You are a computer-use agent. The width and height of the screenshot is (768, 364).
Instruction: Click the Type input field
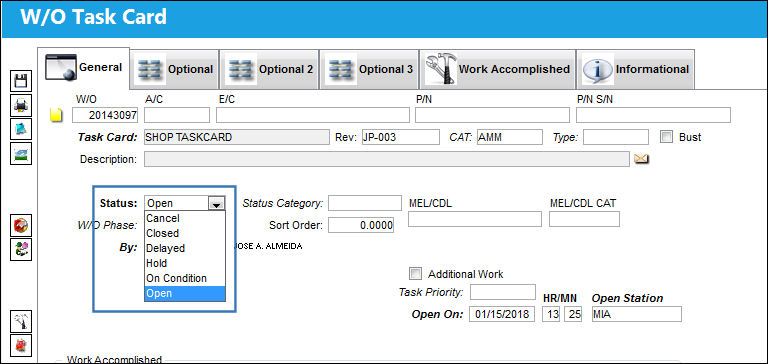click(x=616, y=137)
